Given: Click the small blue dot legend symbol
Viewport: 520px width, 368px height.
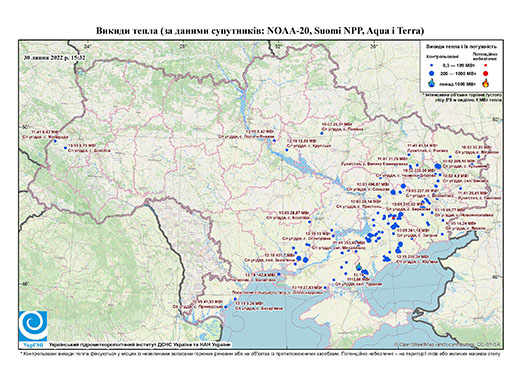Looking at the screenshot, I should pos(431,65).
